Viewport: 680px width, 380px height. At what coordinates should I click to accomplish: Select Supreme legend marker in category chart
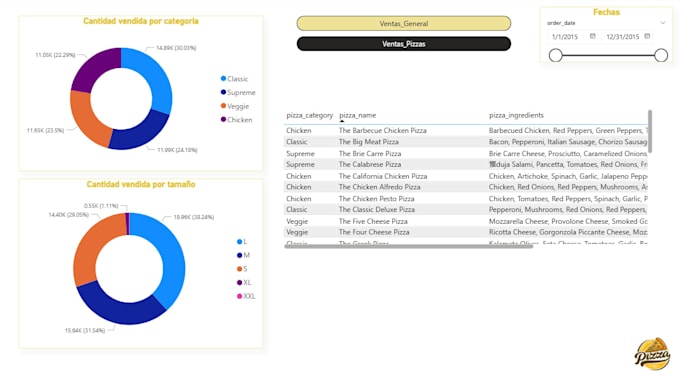pyautogui.click(x=223, y=92)
